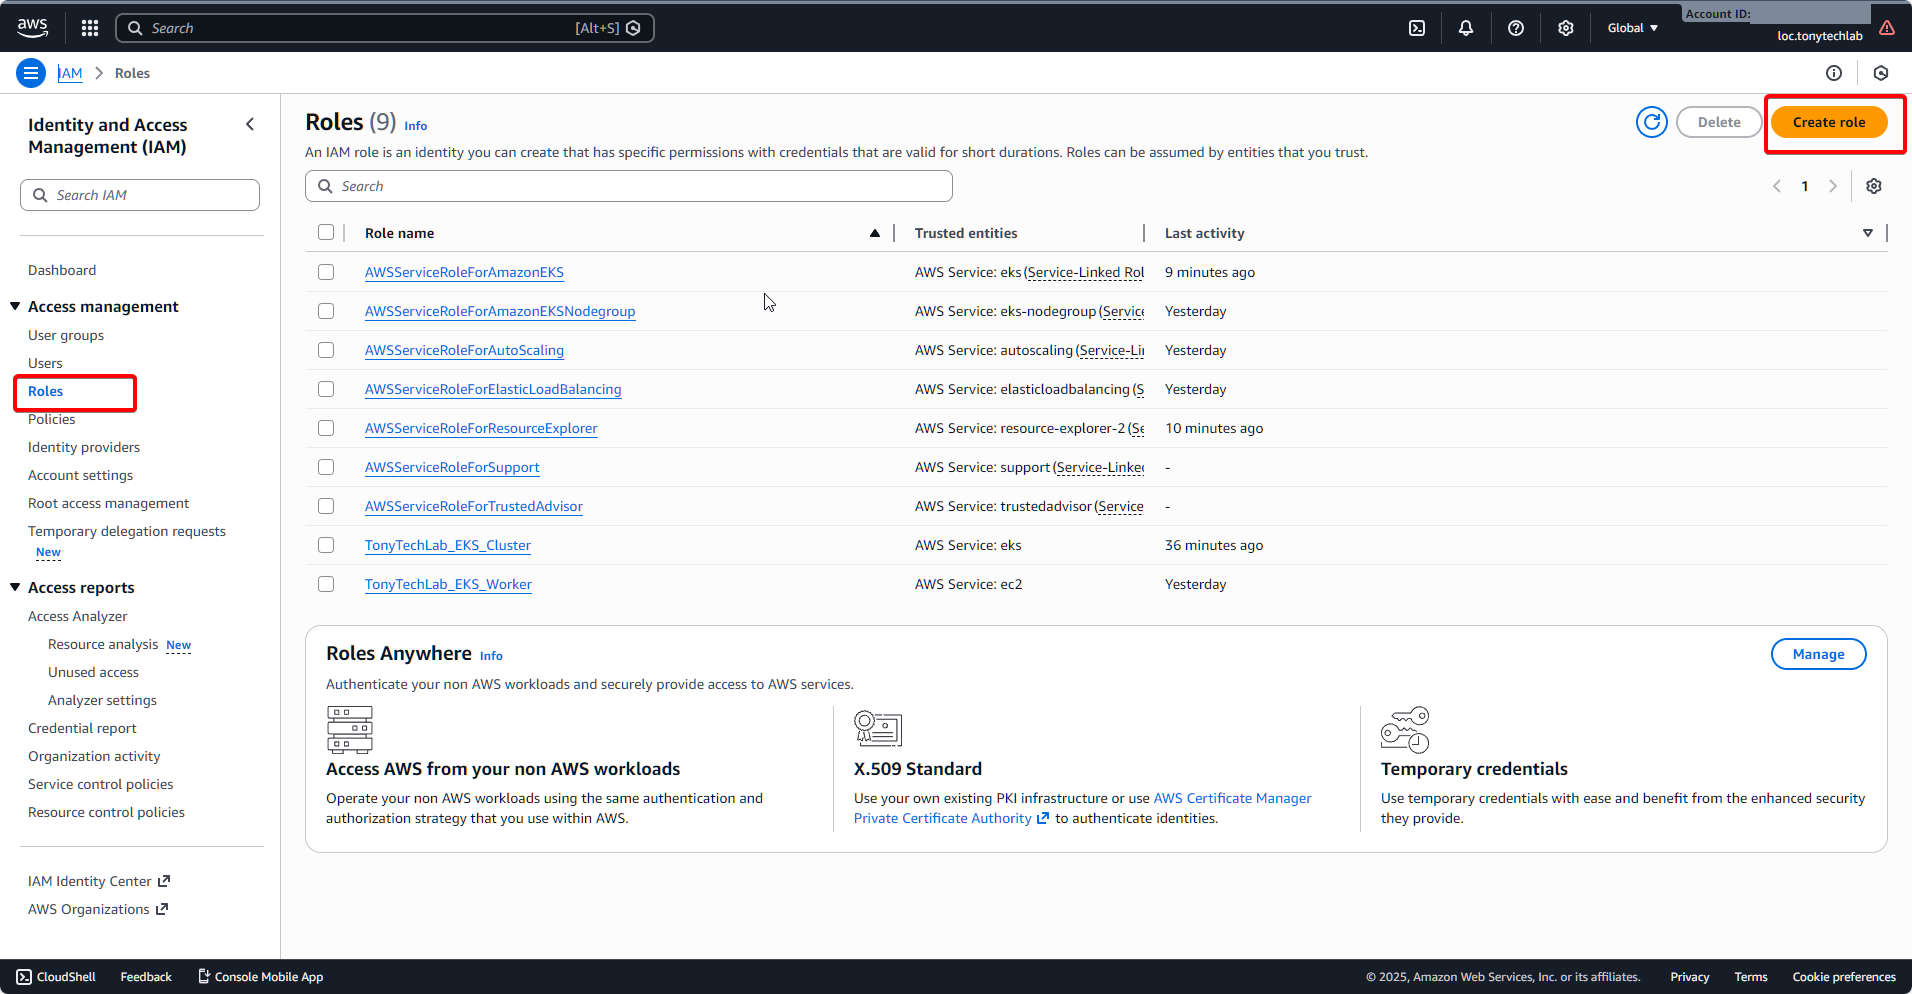Select the AWSServiceRoleForAmazonEKS checkbox

[326, 272]
